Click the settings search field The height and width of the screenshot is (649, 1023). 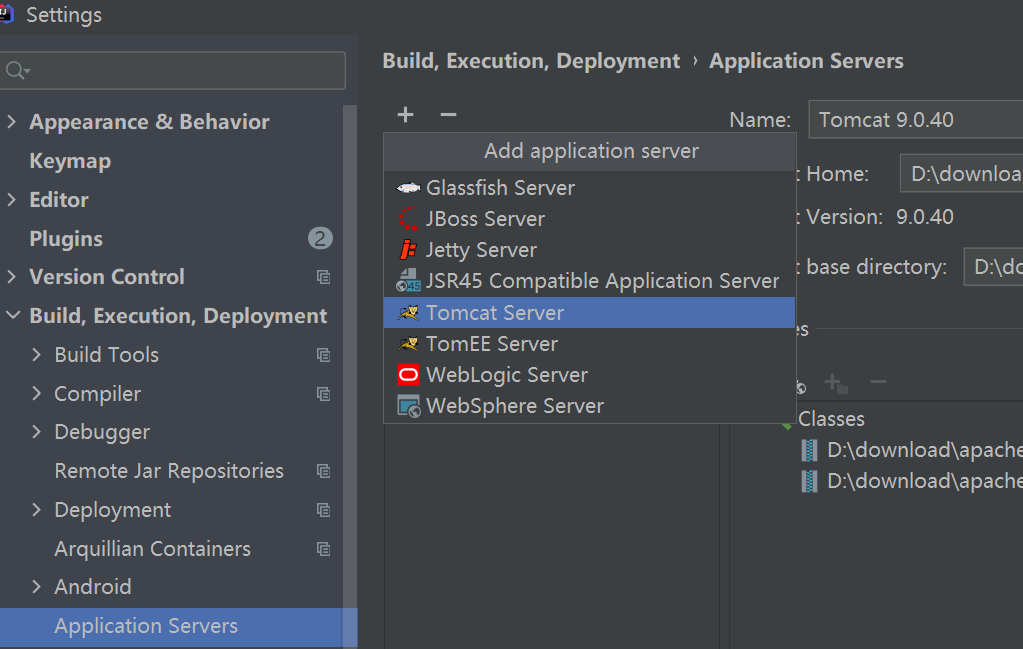click(x=172, y=70)
